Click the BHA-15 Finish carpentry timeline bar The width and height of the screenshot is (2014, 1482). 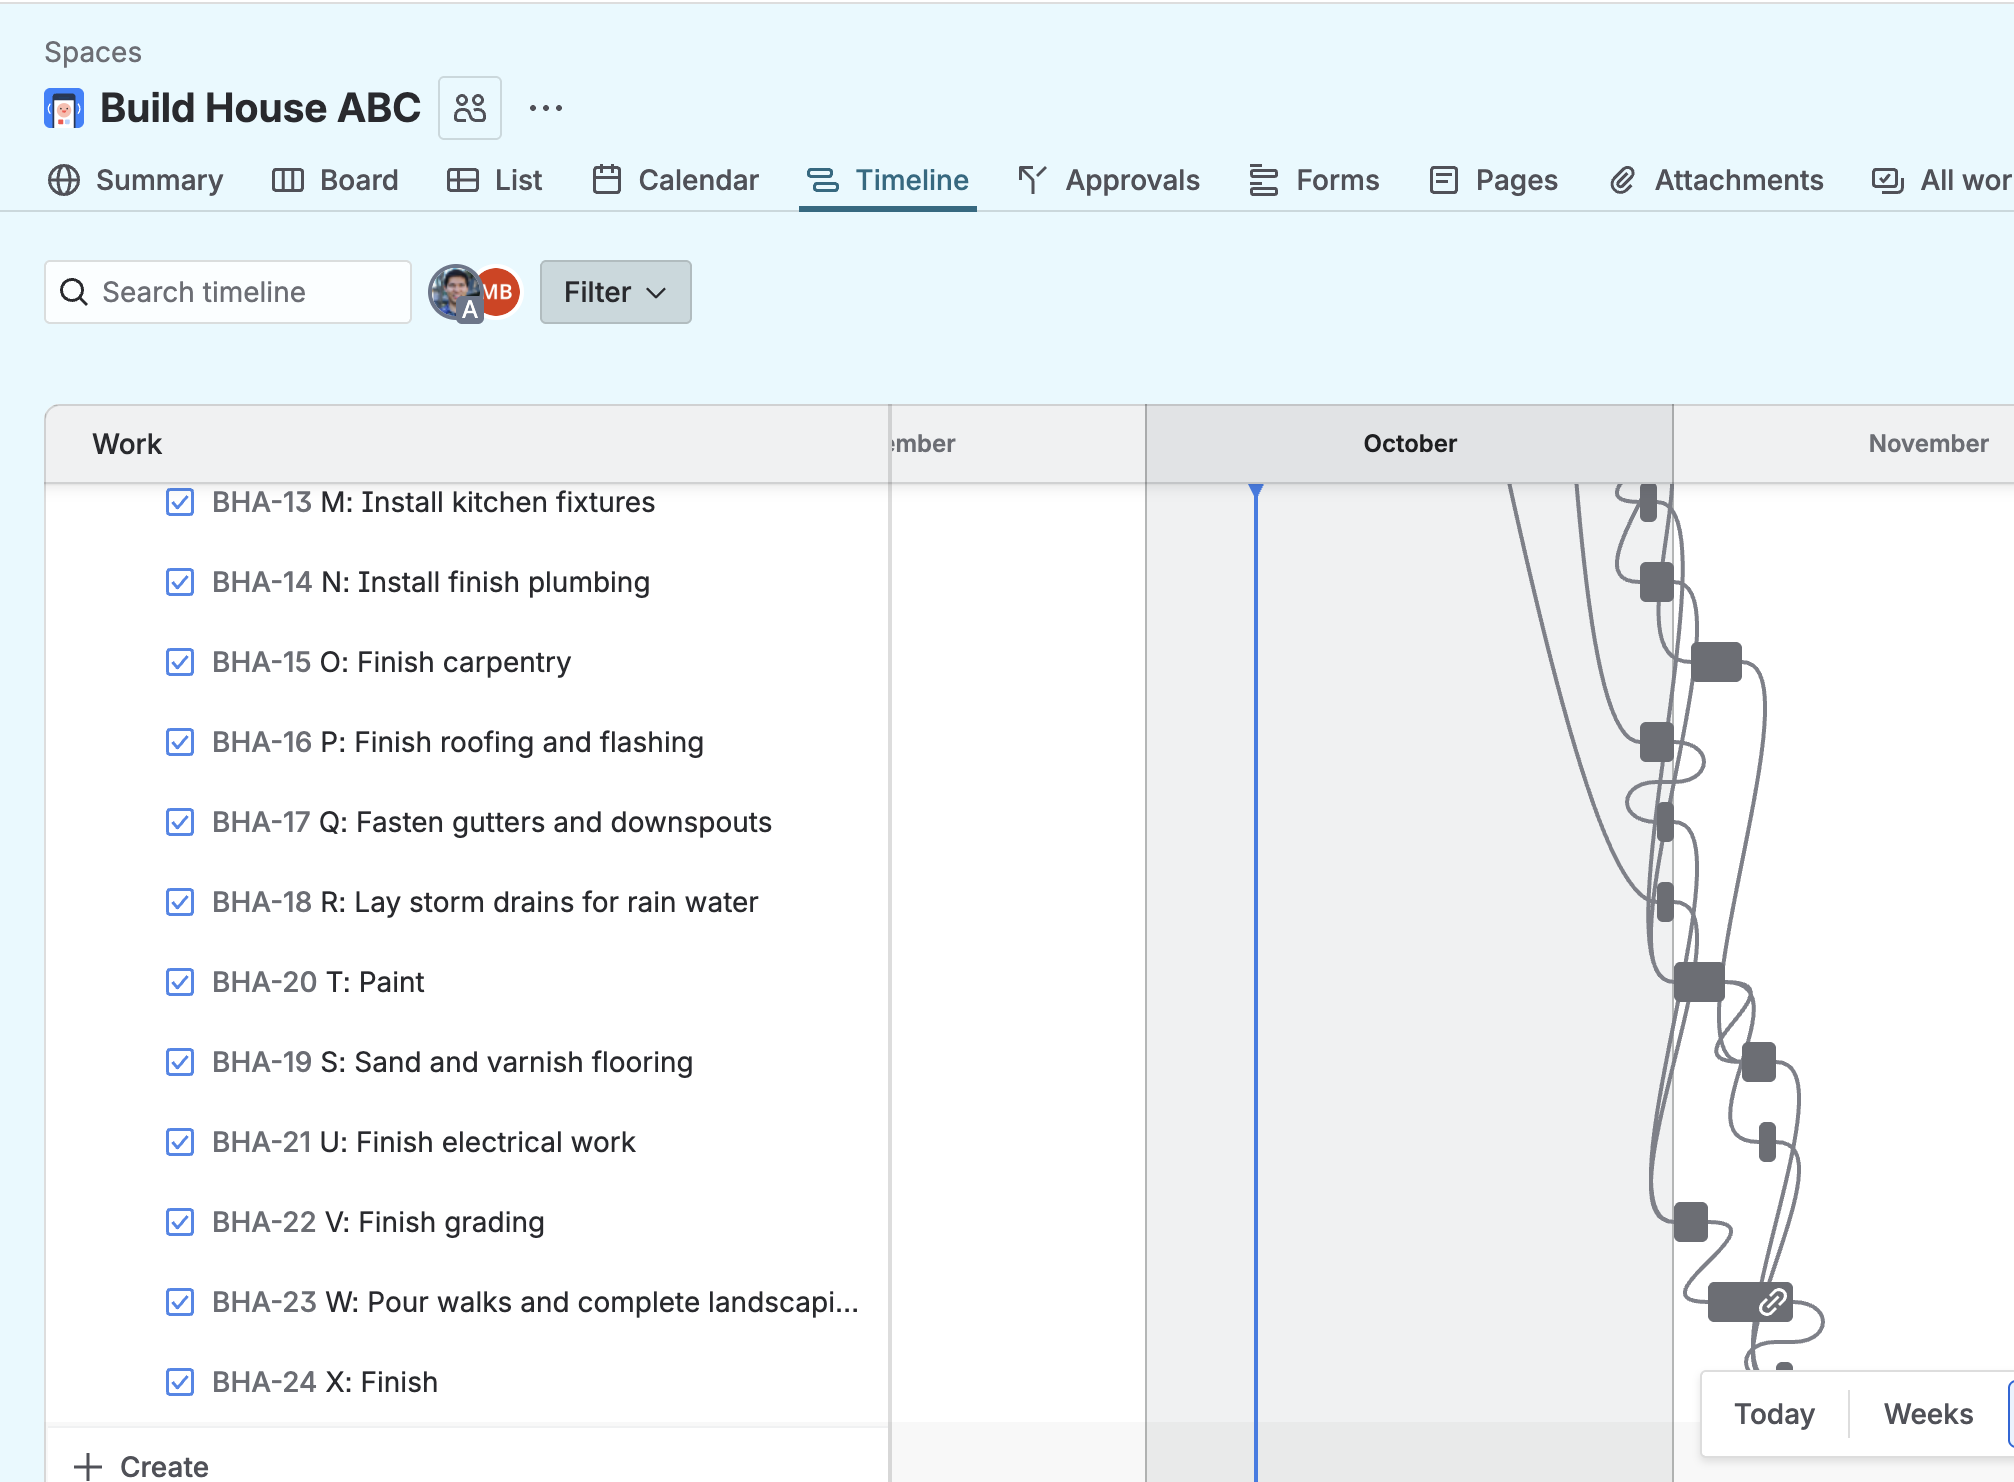tap(1716, 662)
